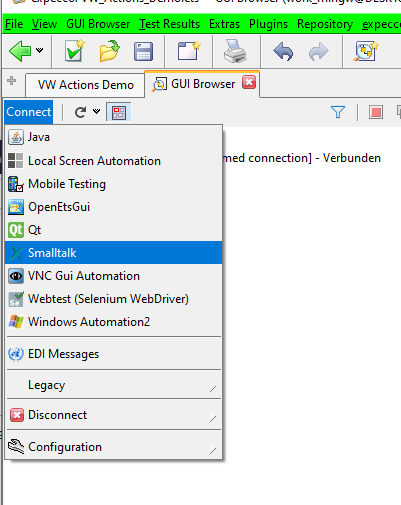This screenshot has height=505, width=401.
Task: Open the GUI Browser menu
Action: (98, 24)
